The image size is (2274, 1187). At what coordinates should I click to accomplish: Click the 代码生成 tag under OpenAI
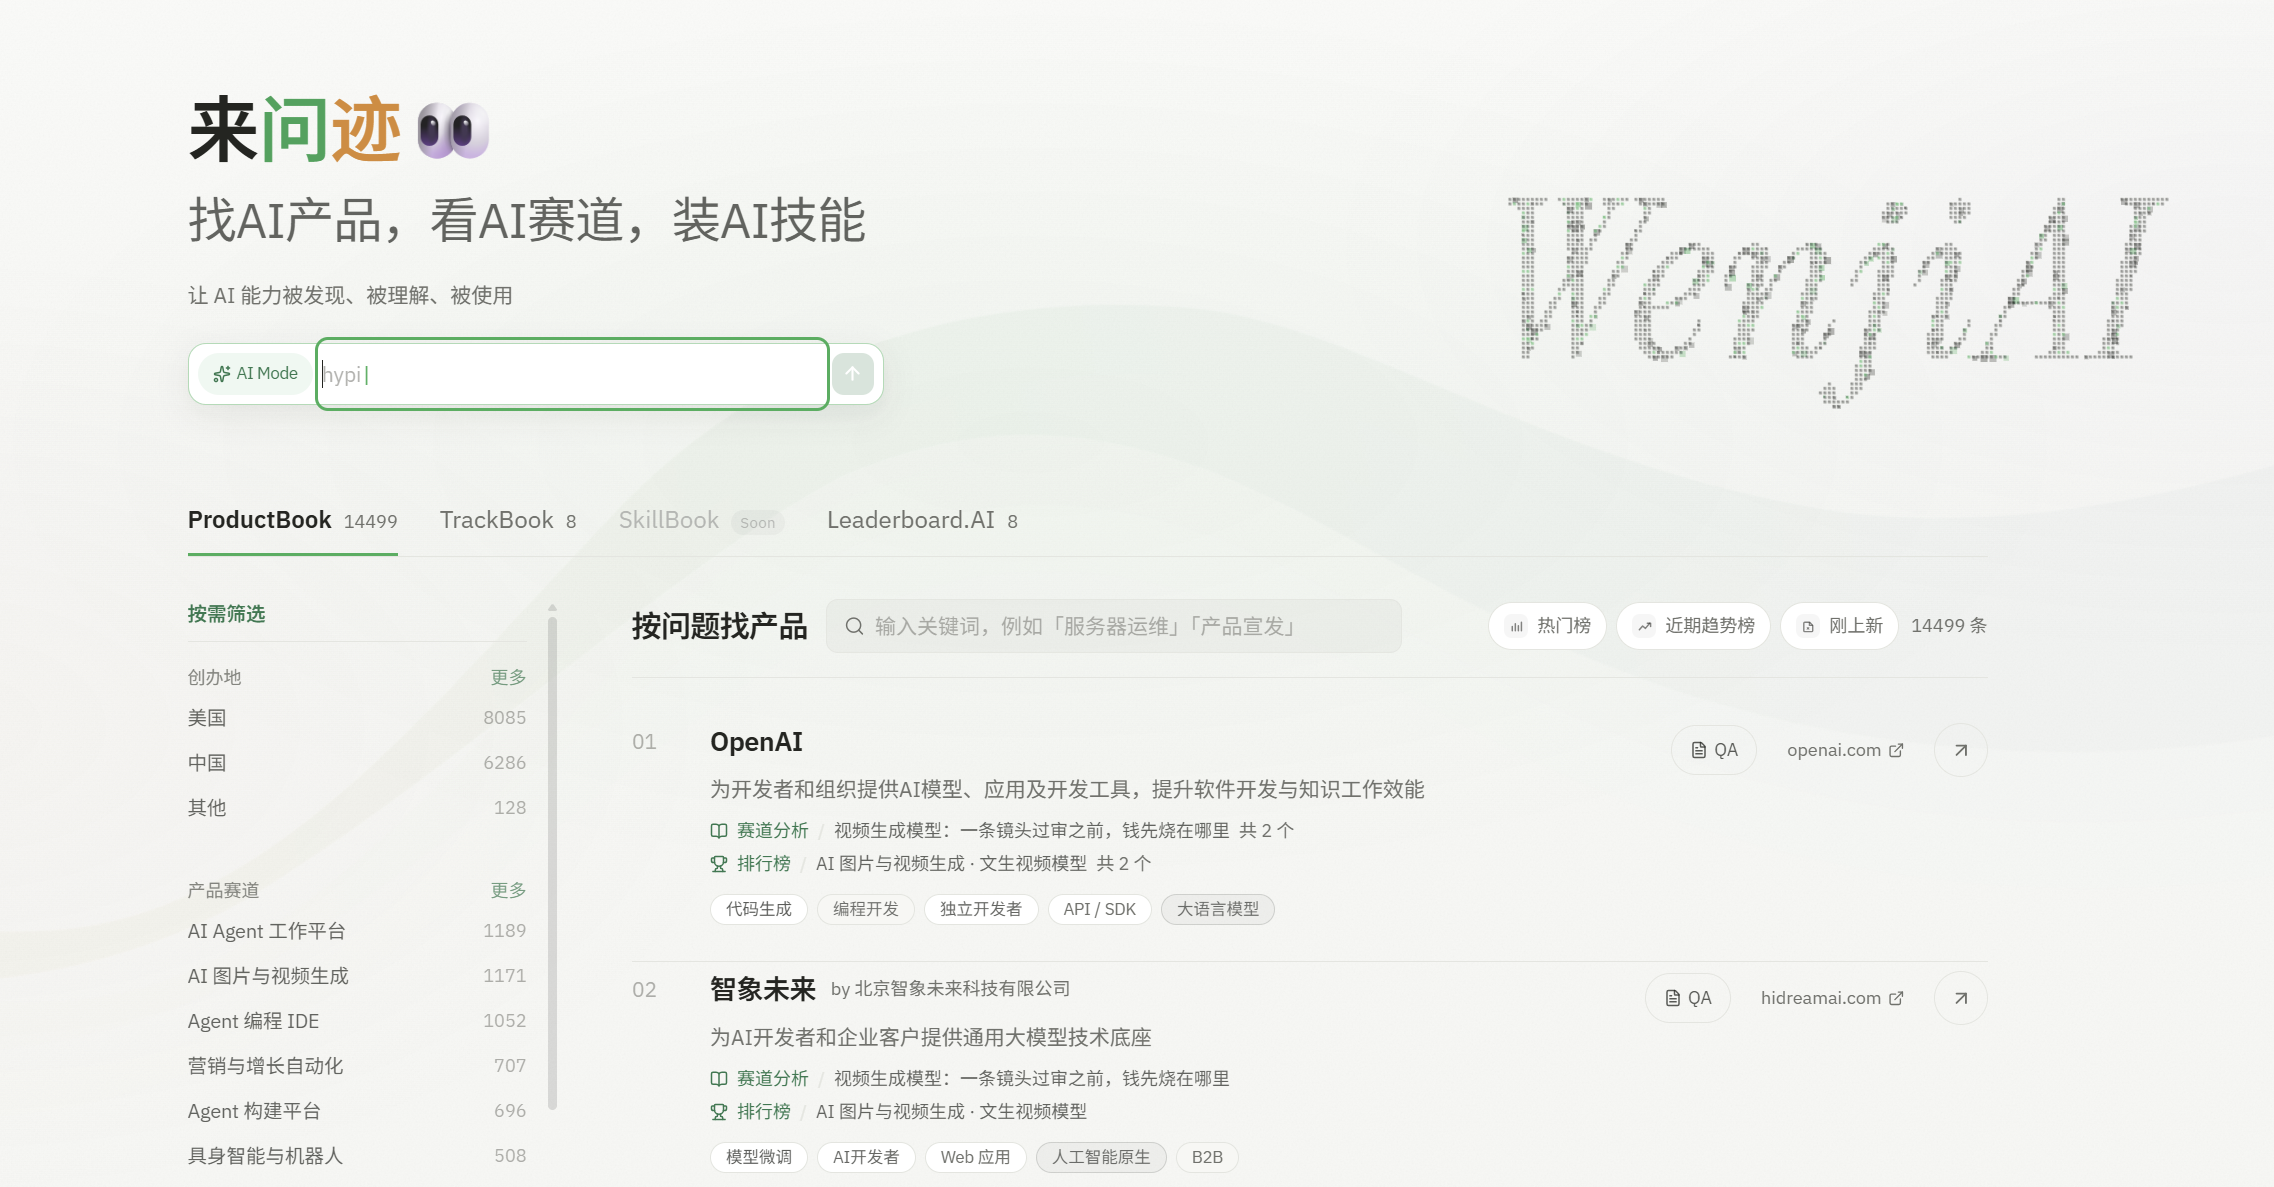click(759, 909)
